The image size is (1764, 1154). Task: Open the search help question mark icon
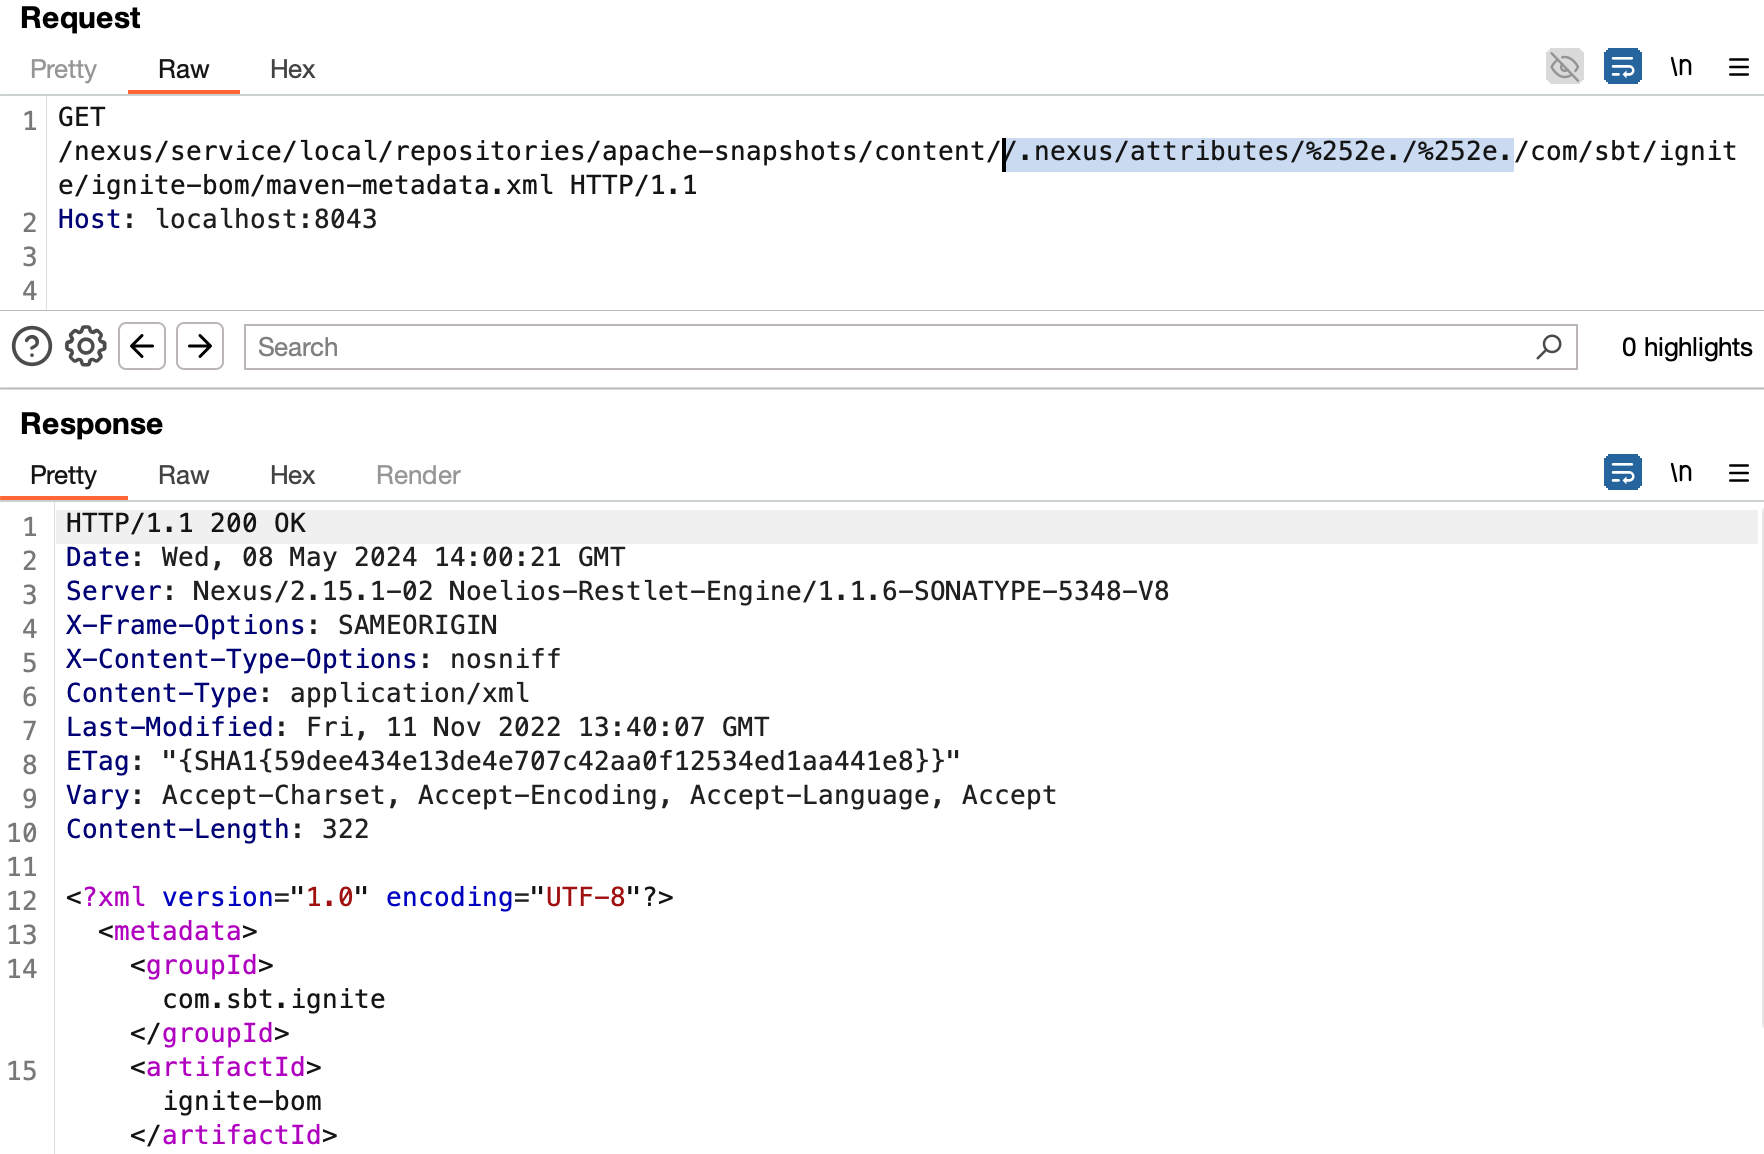(32, 347)
